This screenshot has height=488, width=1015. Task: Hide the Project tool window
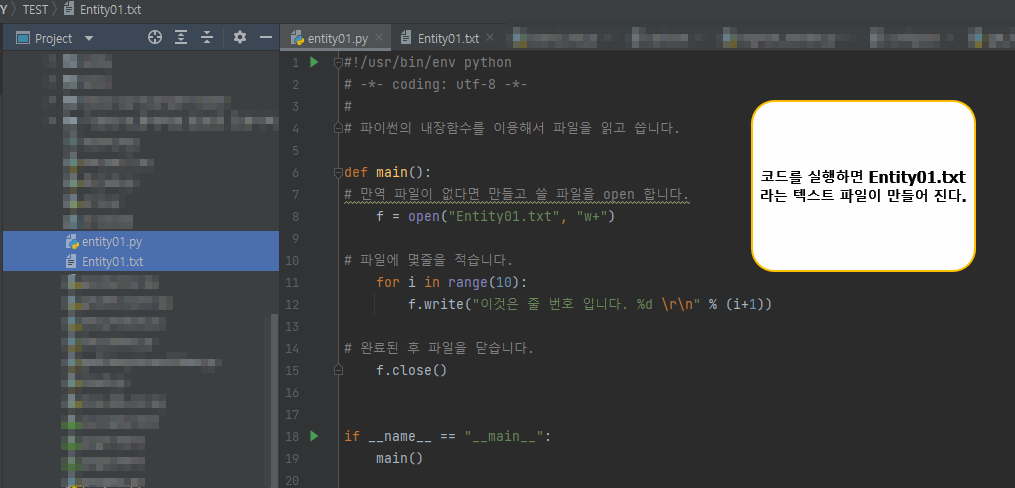coord(265,38)
